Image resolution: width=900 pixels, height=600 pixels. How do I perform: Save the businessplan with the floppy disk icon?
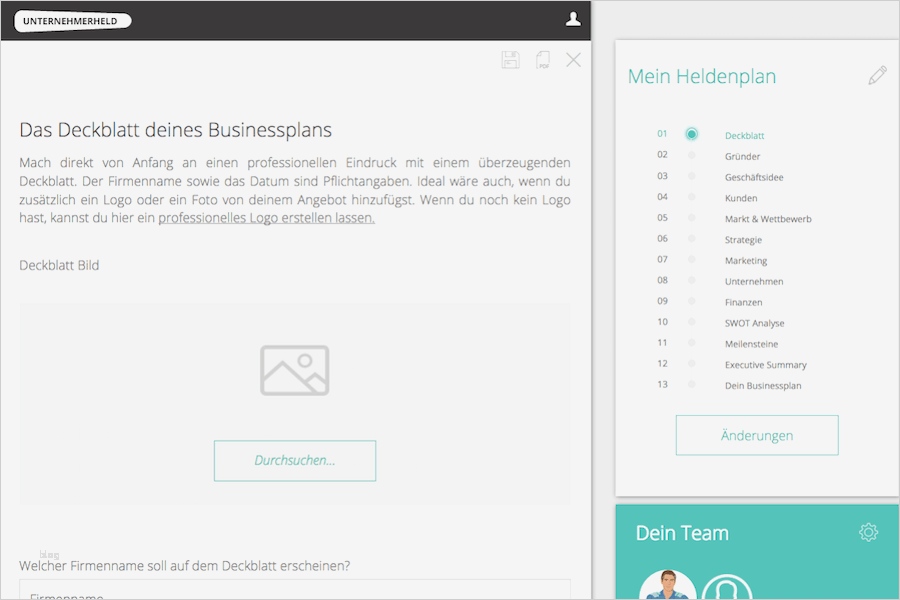point(510,59)
